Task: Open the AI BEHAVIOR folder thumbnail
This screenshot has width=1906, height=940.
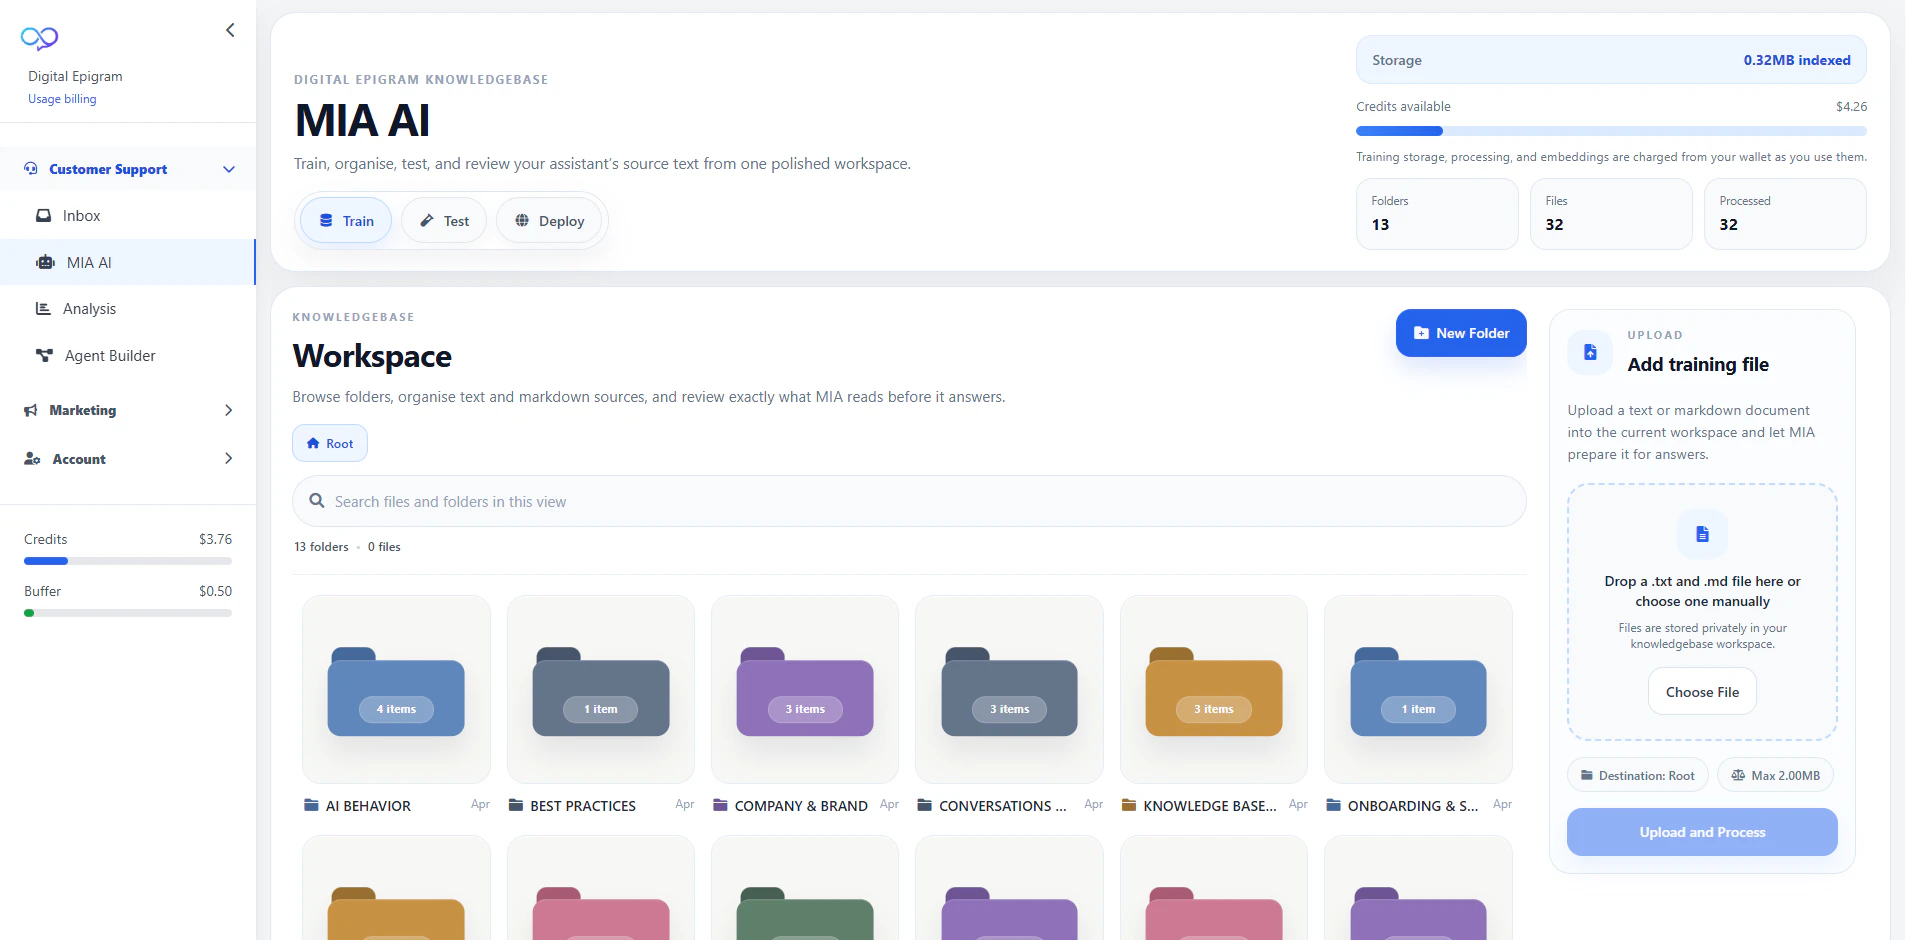Action: [396, 689]
